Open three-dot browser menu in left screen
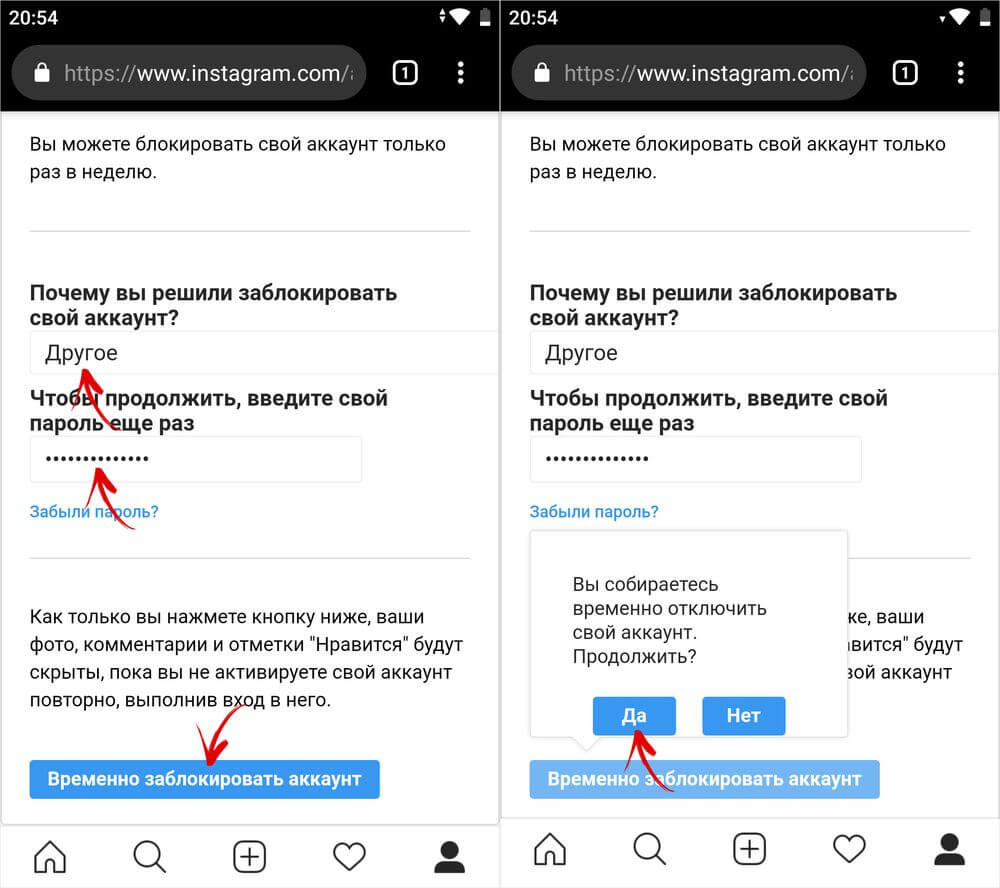Screen dimensions: 1000x888 pos(460,73)
